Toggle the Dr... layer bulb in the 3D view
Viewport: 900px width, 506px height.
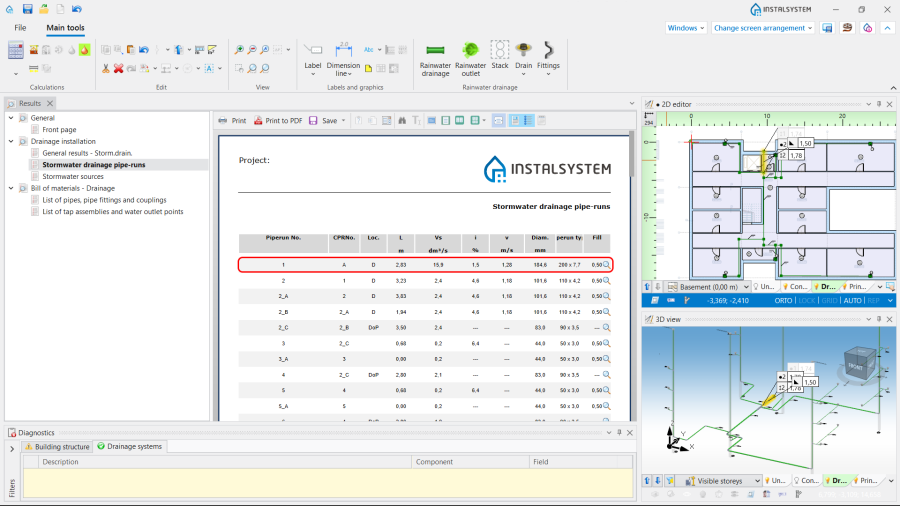point(827,481)
